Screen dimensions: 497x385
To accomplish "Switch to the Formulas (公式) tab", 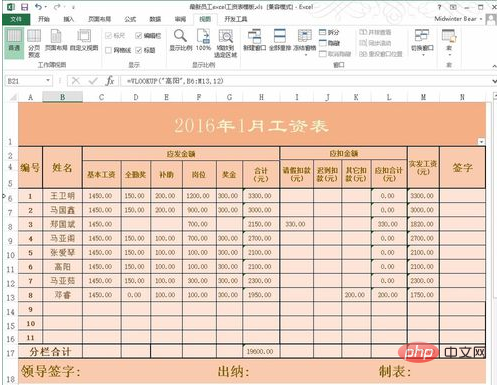I will click(130, 19).
